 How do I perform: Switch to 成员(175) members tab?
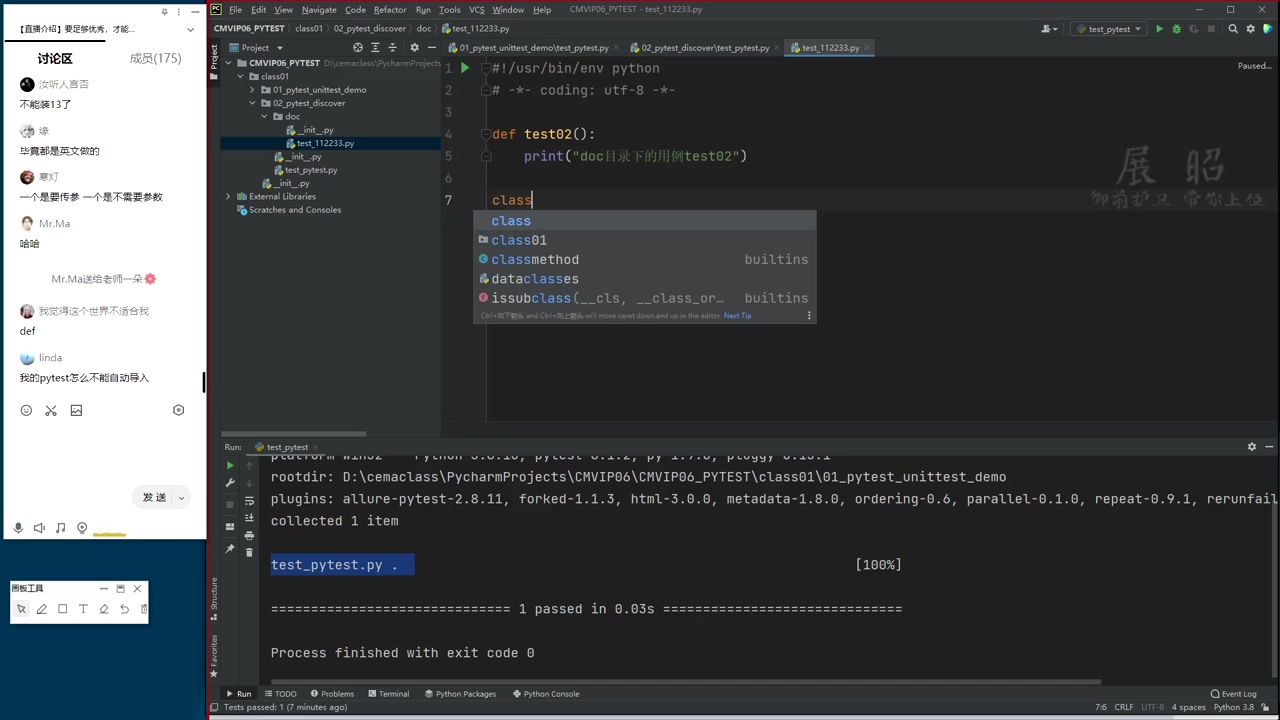coord(155,59)
